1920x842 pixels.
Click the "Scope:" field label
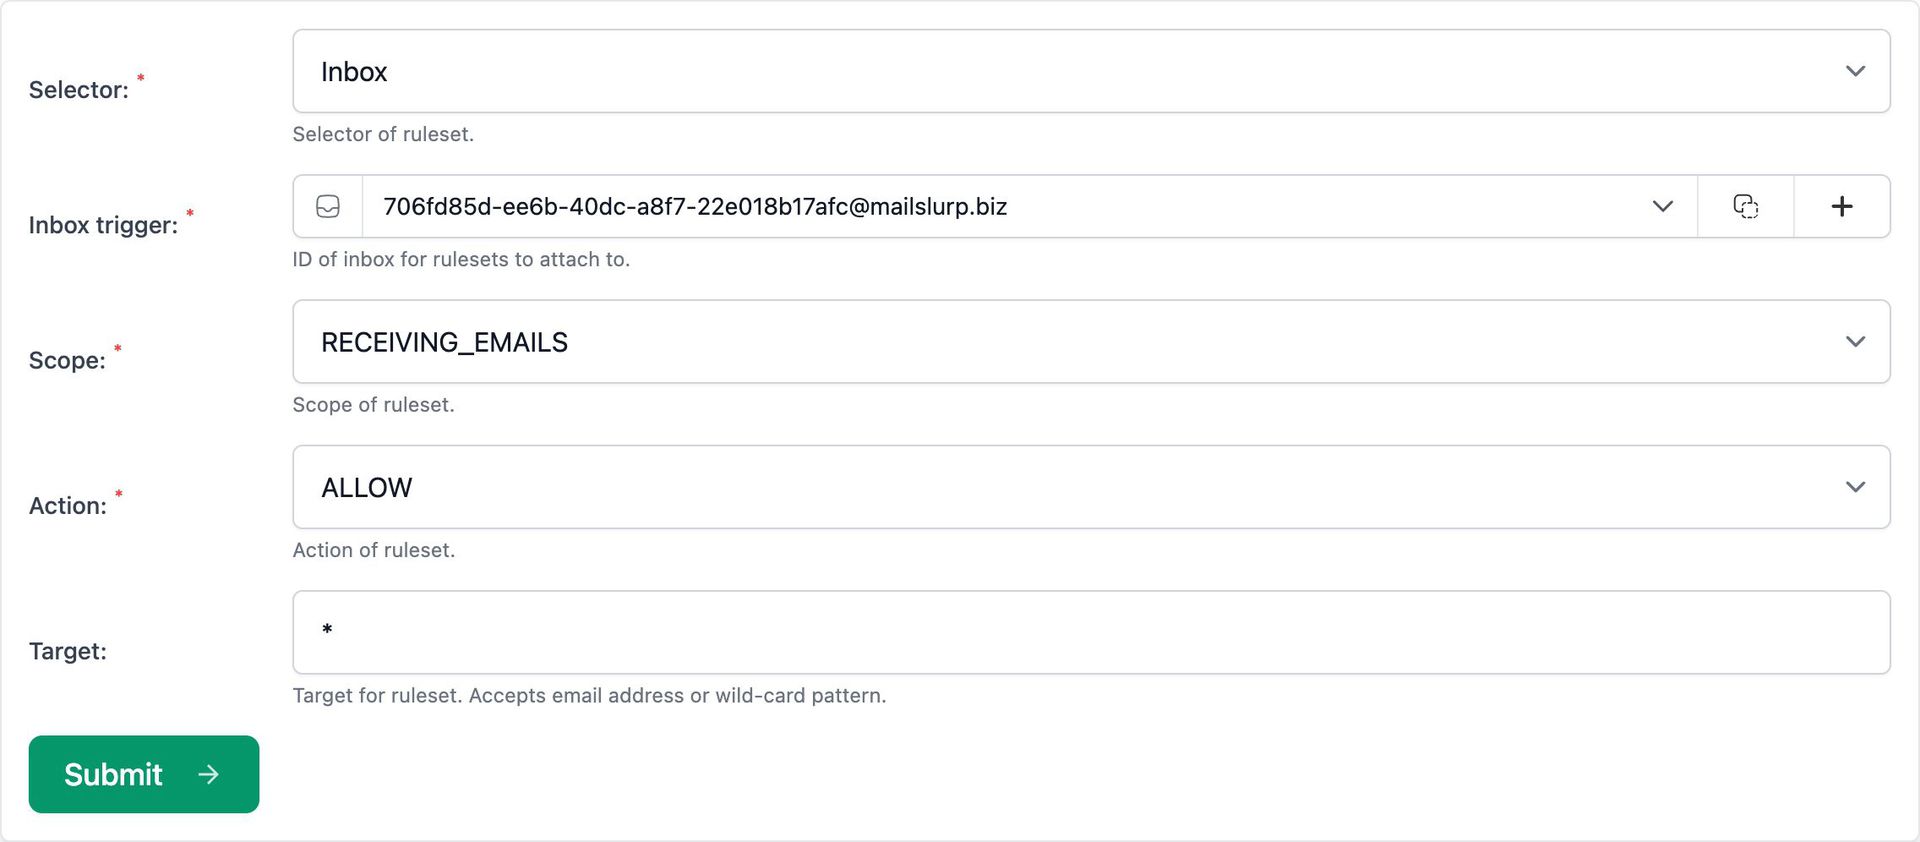point(67,360)
